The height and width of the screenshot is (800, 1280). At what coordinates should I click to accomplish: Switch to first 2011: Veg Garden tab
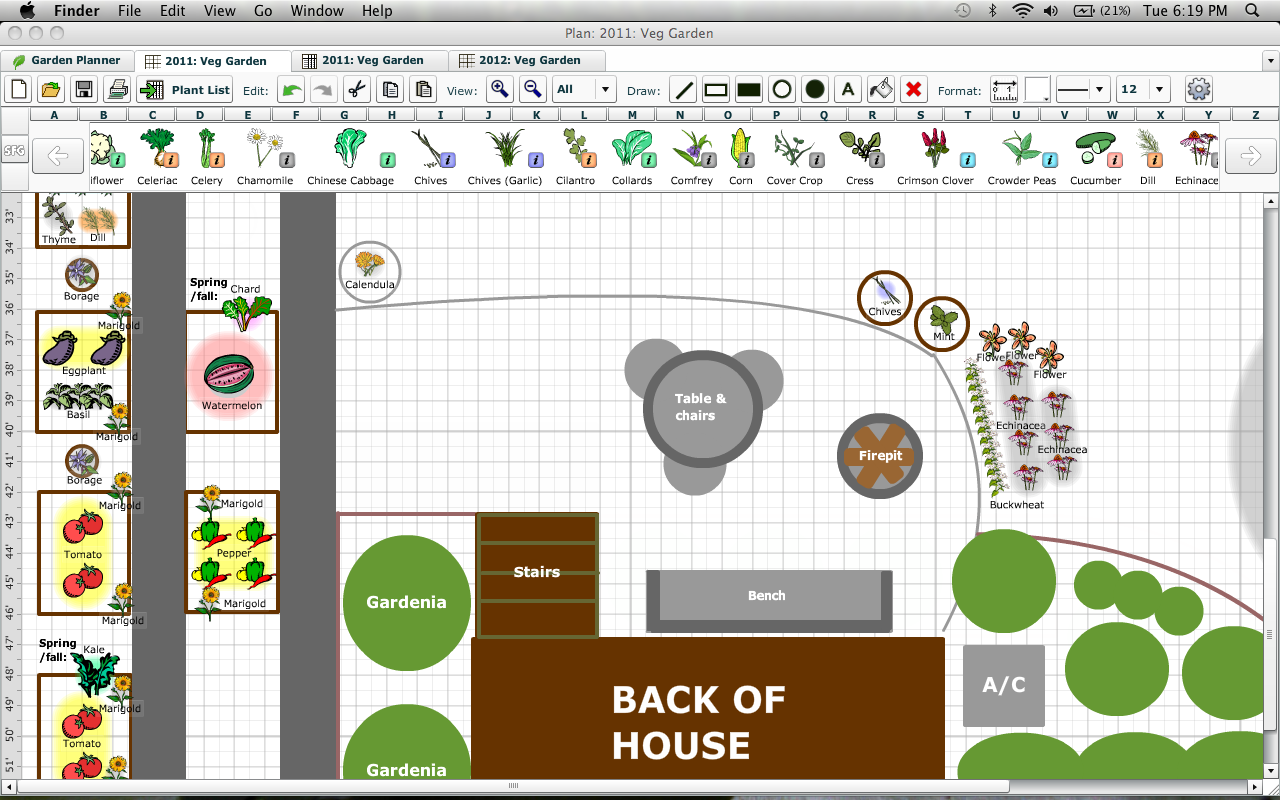coord(214,61)
